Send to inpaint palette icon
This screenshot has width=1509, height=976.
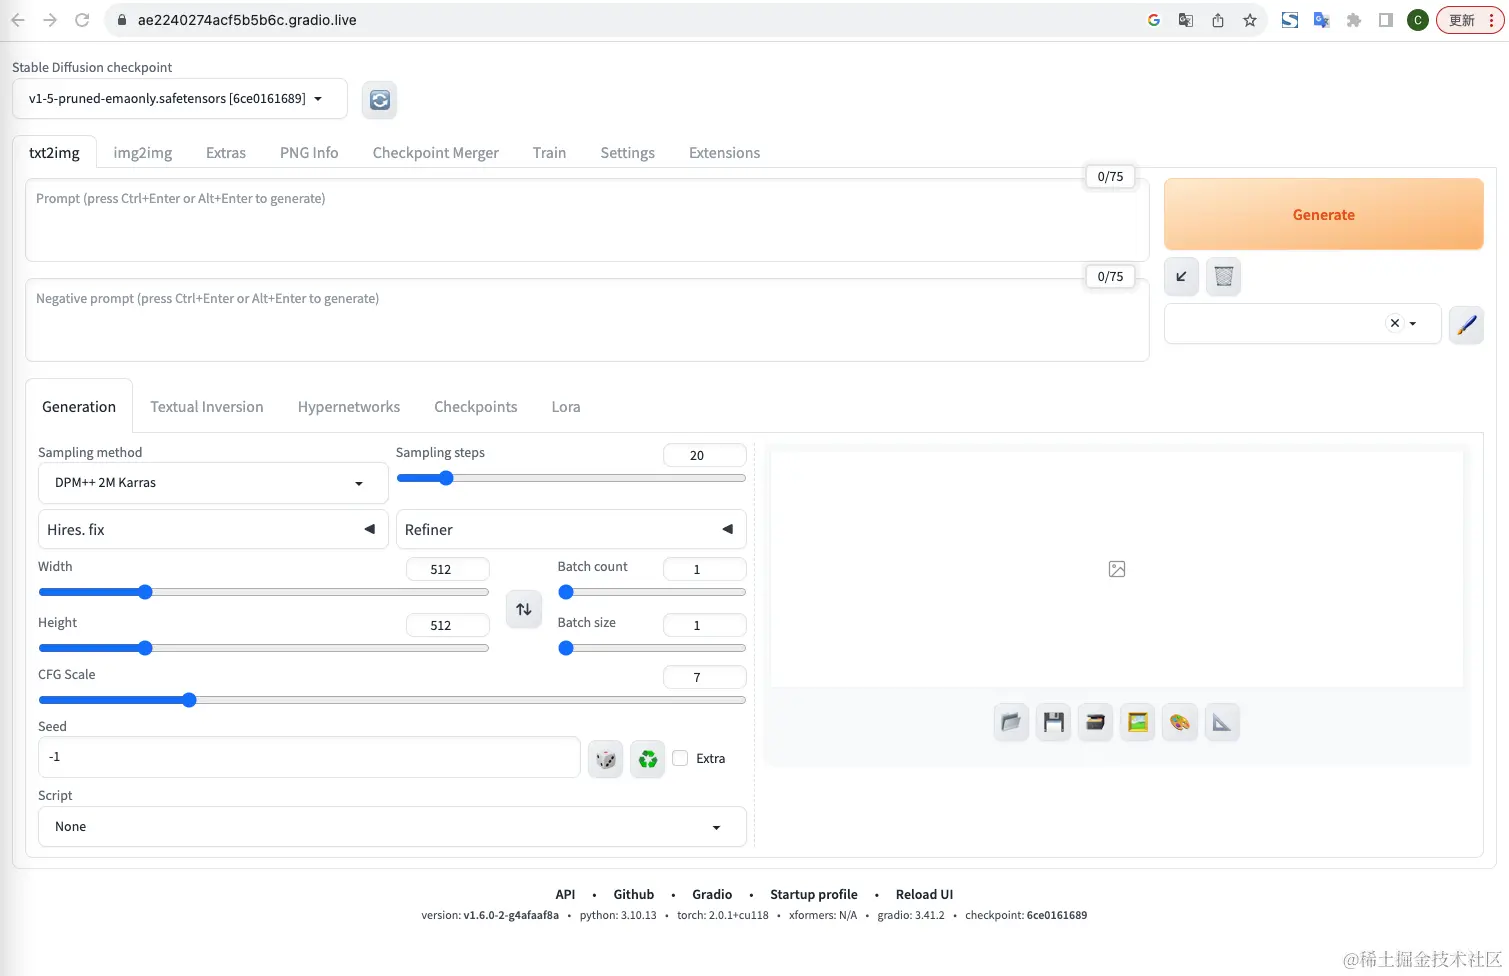click(1180, 722)
